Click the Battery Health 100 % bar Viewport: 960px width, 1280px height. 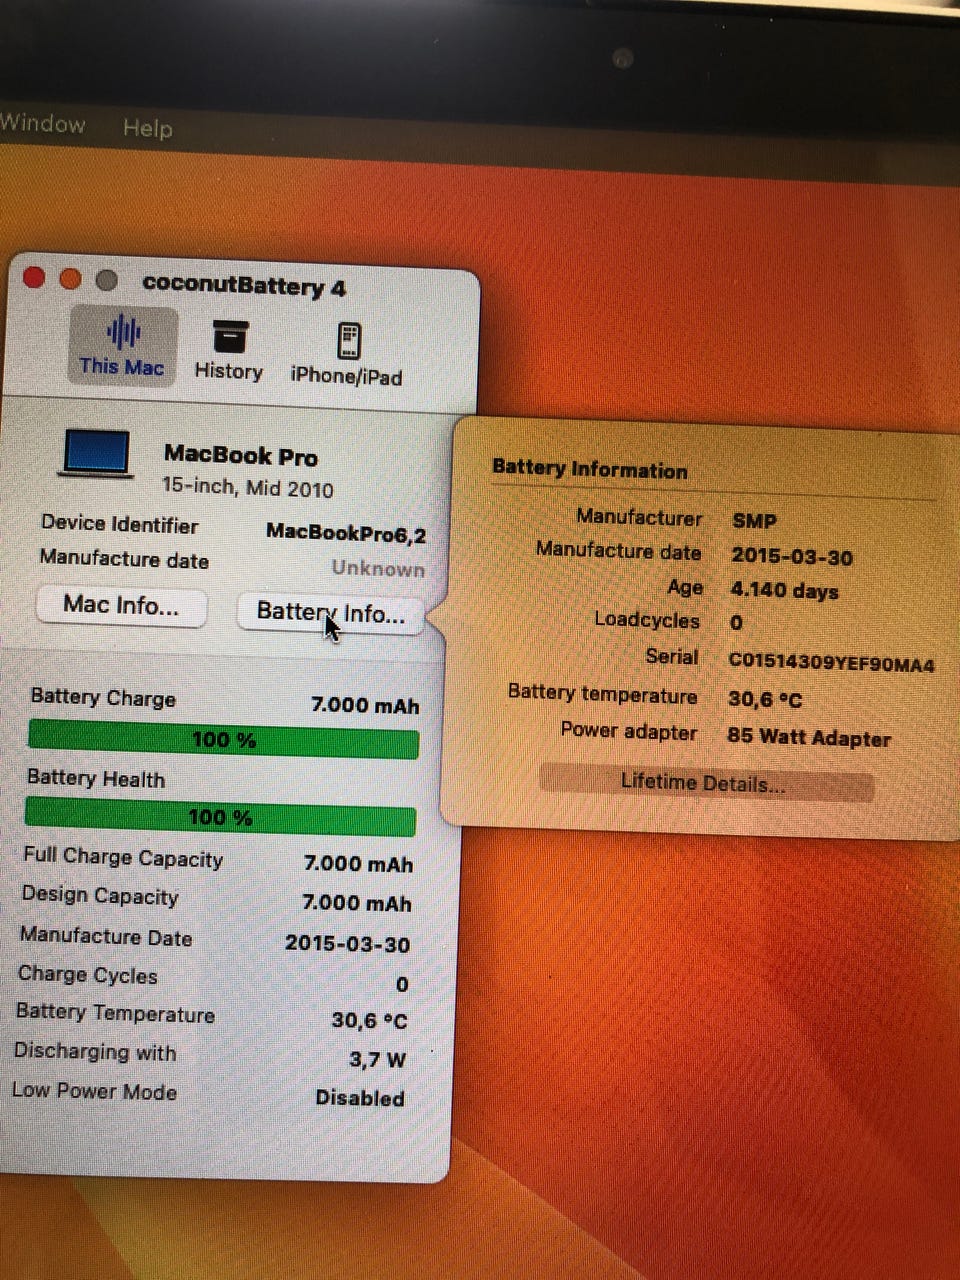coord(219,817)
